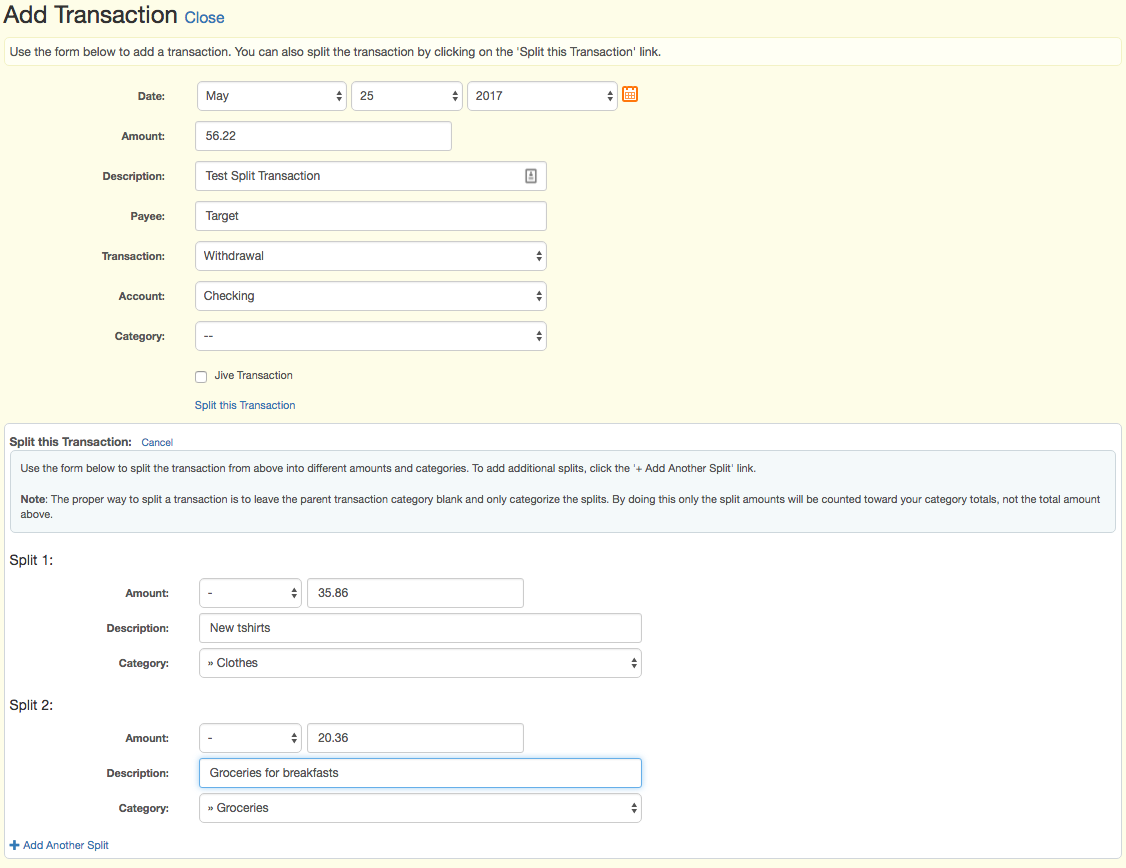
Task: Click the Jive Transaction label text
Action: tap(253, 375)
